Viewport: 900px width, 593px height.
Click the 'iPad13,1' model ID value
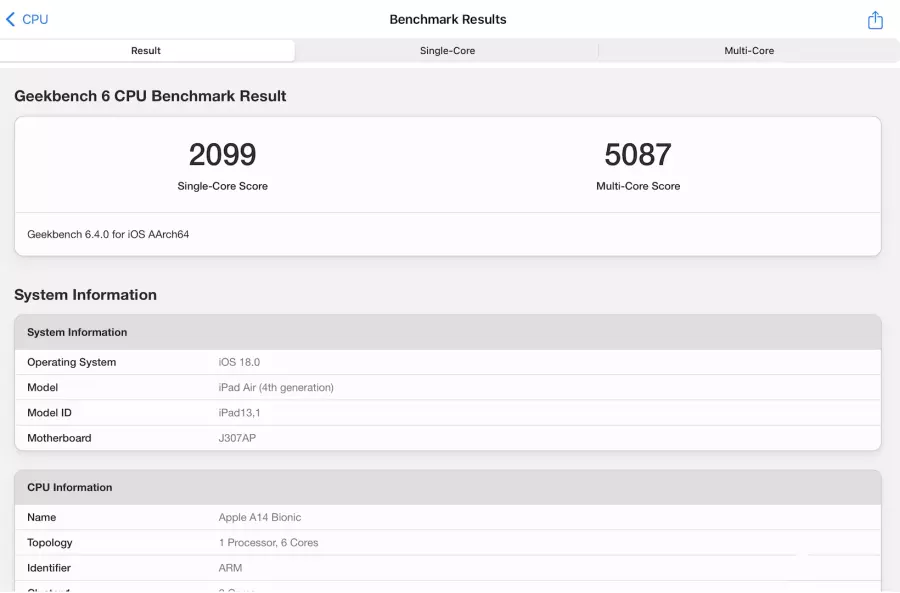pos(239,413)
